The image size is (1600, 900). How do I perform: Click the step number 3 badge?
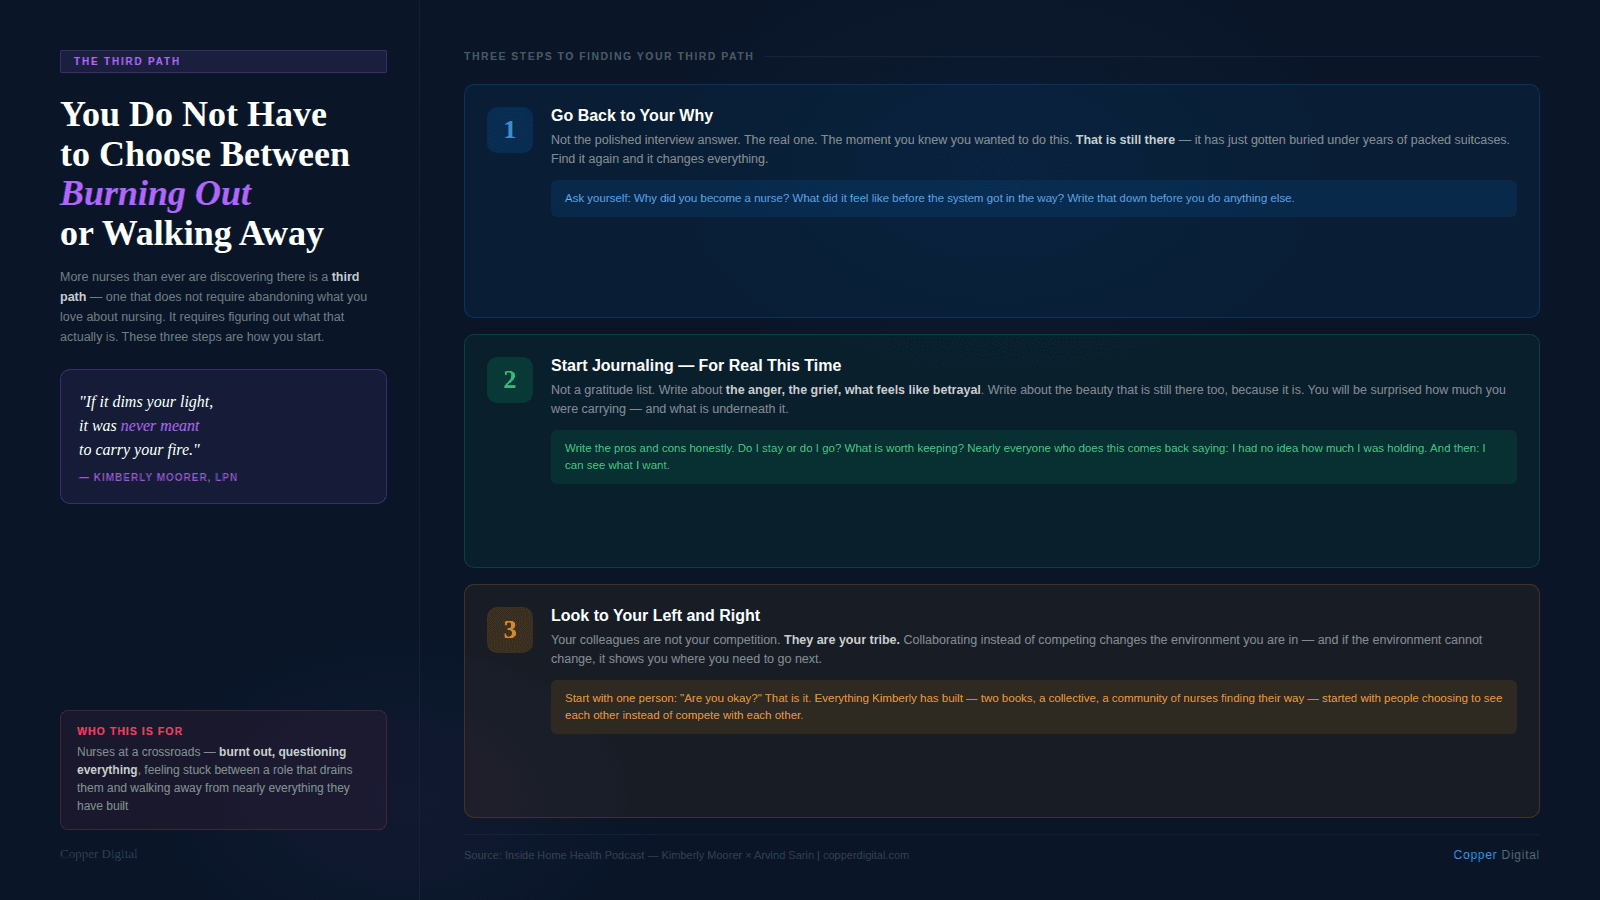point(510,630)
